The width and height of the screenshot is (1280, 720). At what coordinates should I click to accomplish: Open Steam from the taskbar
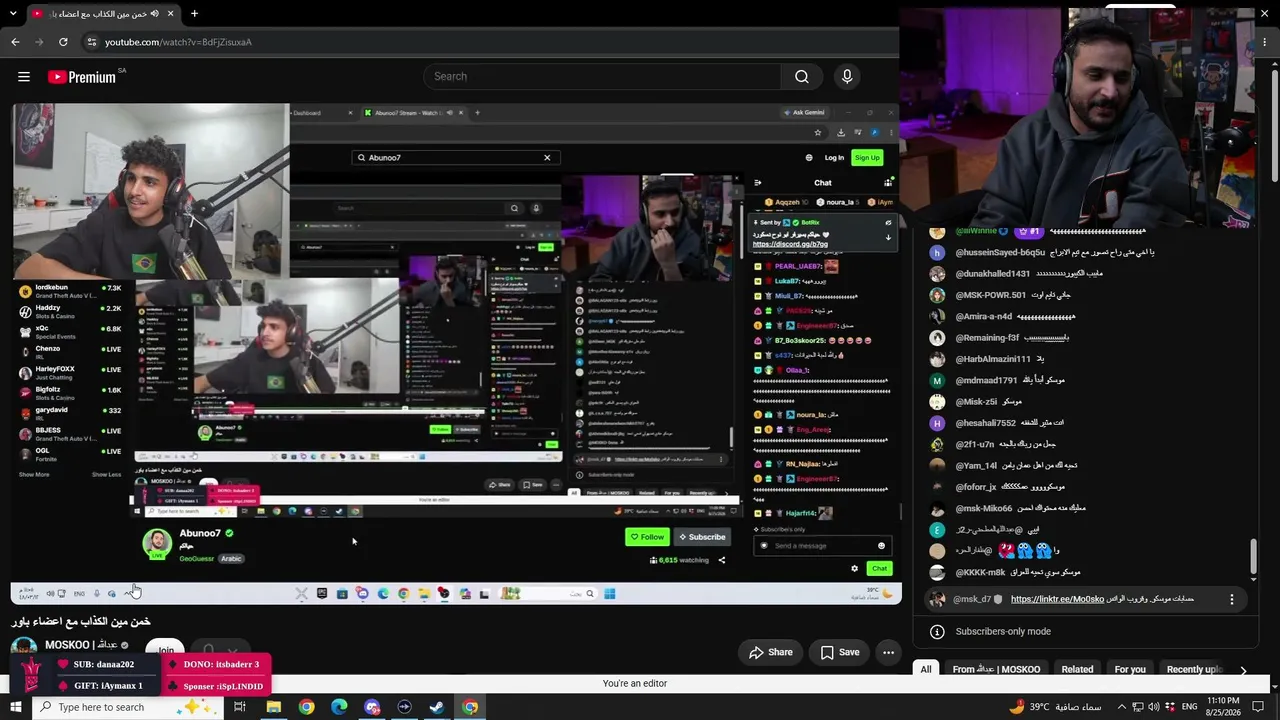pos(437,707)
